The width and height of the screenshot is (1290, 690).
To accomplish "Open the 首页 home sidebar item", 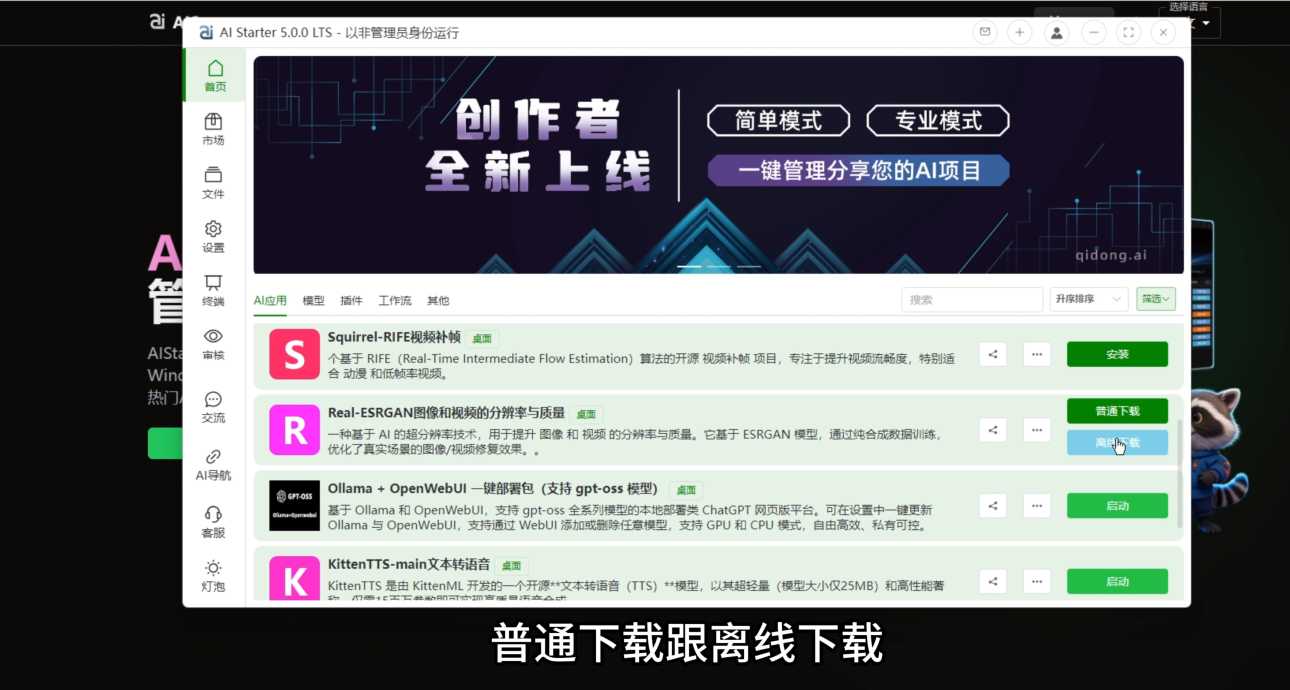I will (x=215, y=75).
